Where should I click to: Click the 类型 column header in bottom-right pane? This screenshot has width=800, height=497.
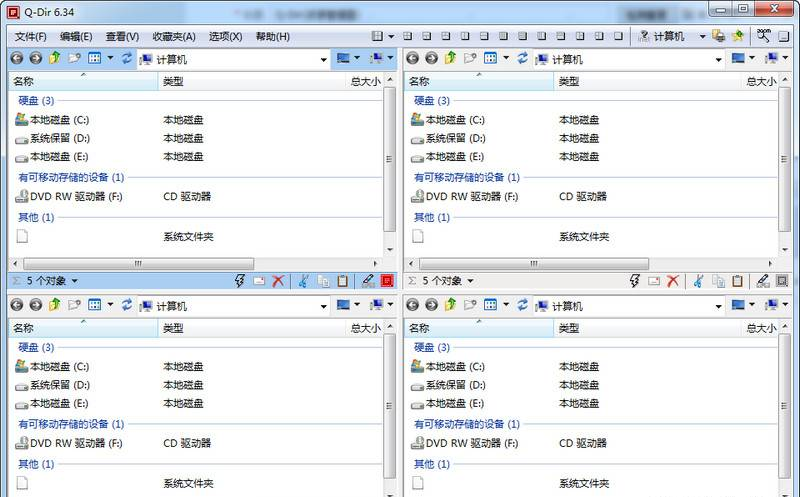coord(568,328)
